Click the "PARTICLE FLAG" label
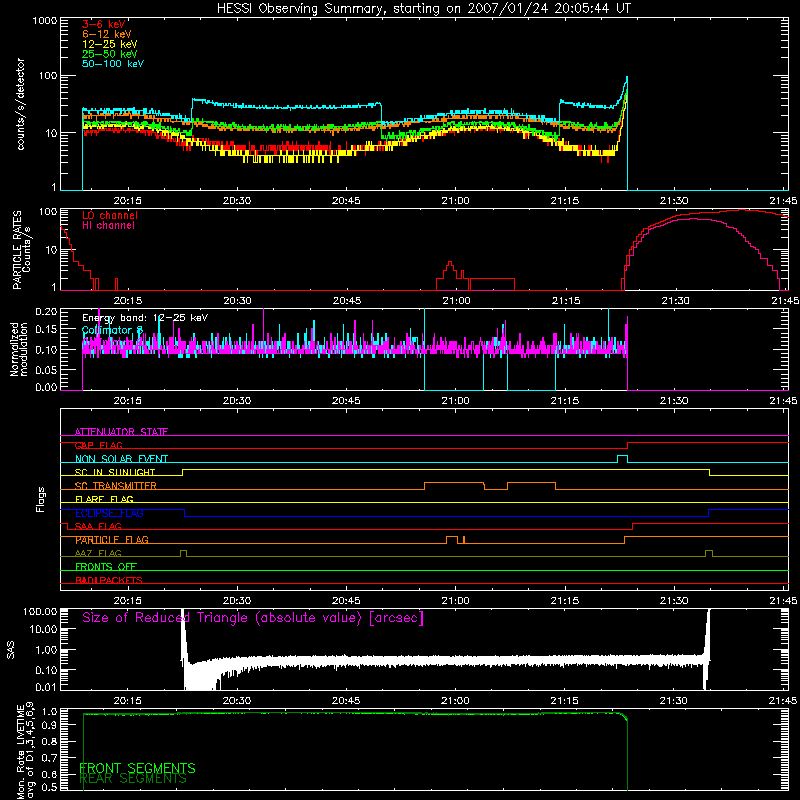The width and height of the screenshot is (800, 800). point(112,540)
